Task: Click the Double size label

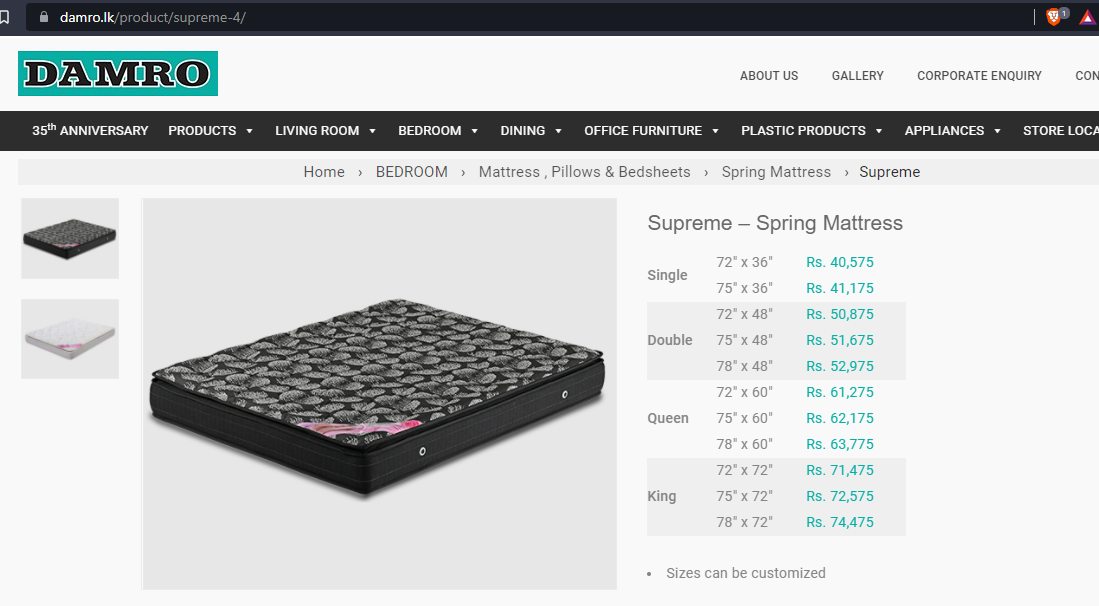Action: click(669, 340)
